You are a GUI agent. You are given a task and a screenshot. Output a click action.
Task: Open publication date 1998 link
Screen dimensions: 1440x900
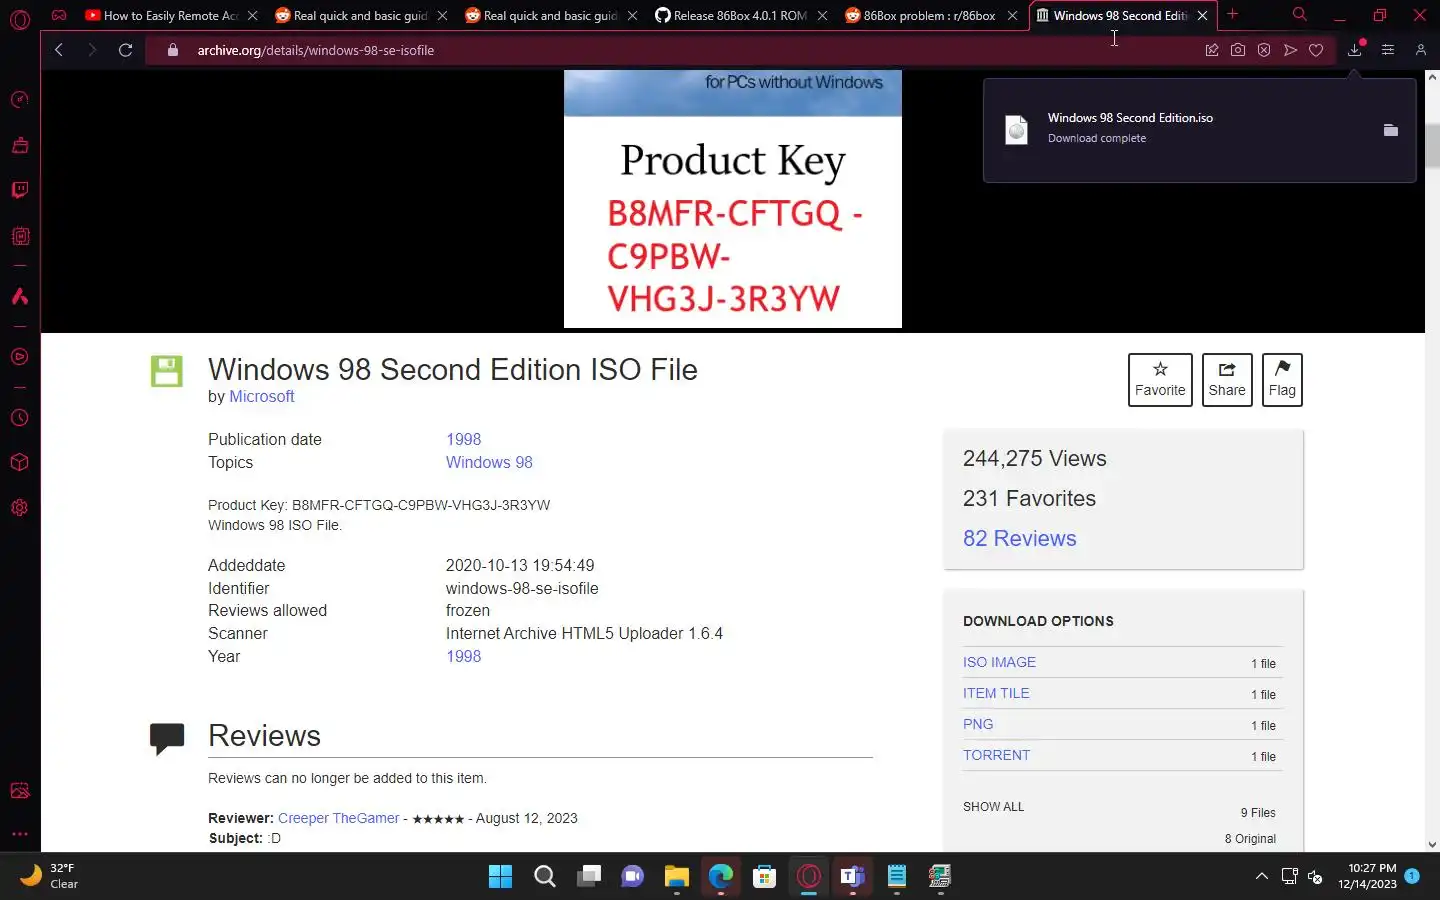463,439
